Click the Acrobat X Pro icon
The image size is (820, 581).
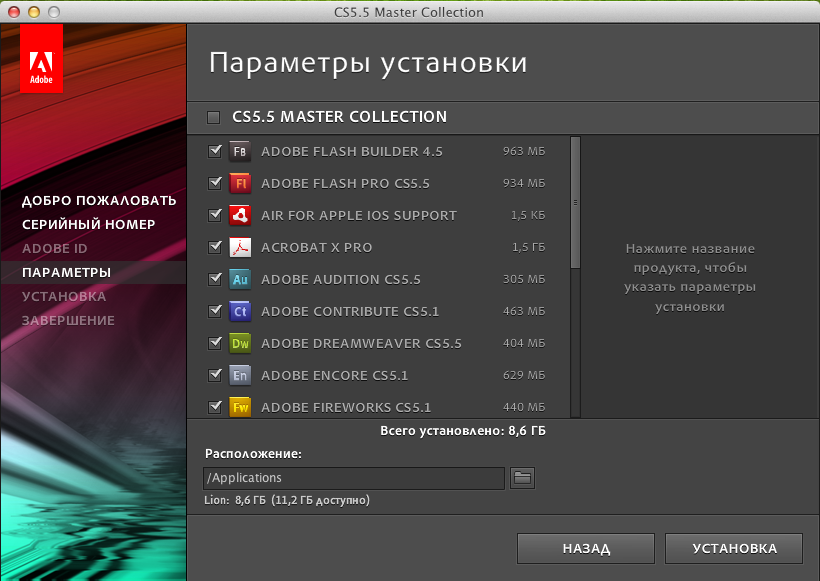pyautogui.click(x=239, y=247)
